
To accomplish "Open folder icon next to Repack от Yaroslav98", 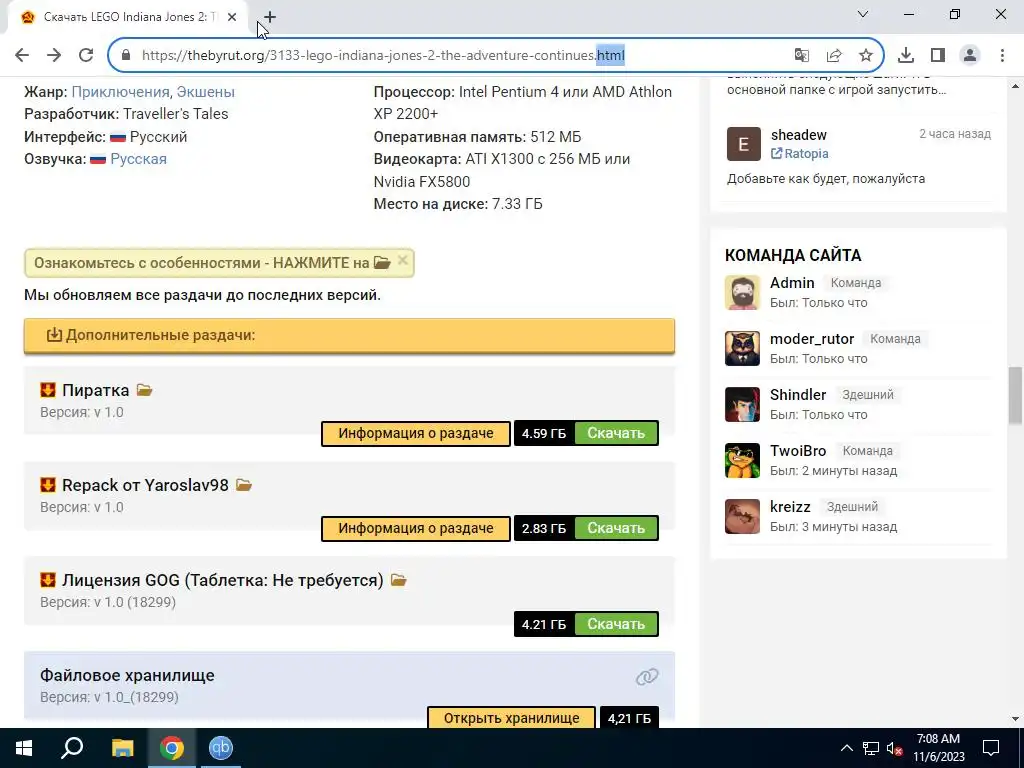I will pyautogui.click(x=244, y=485).
